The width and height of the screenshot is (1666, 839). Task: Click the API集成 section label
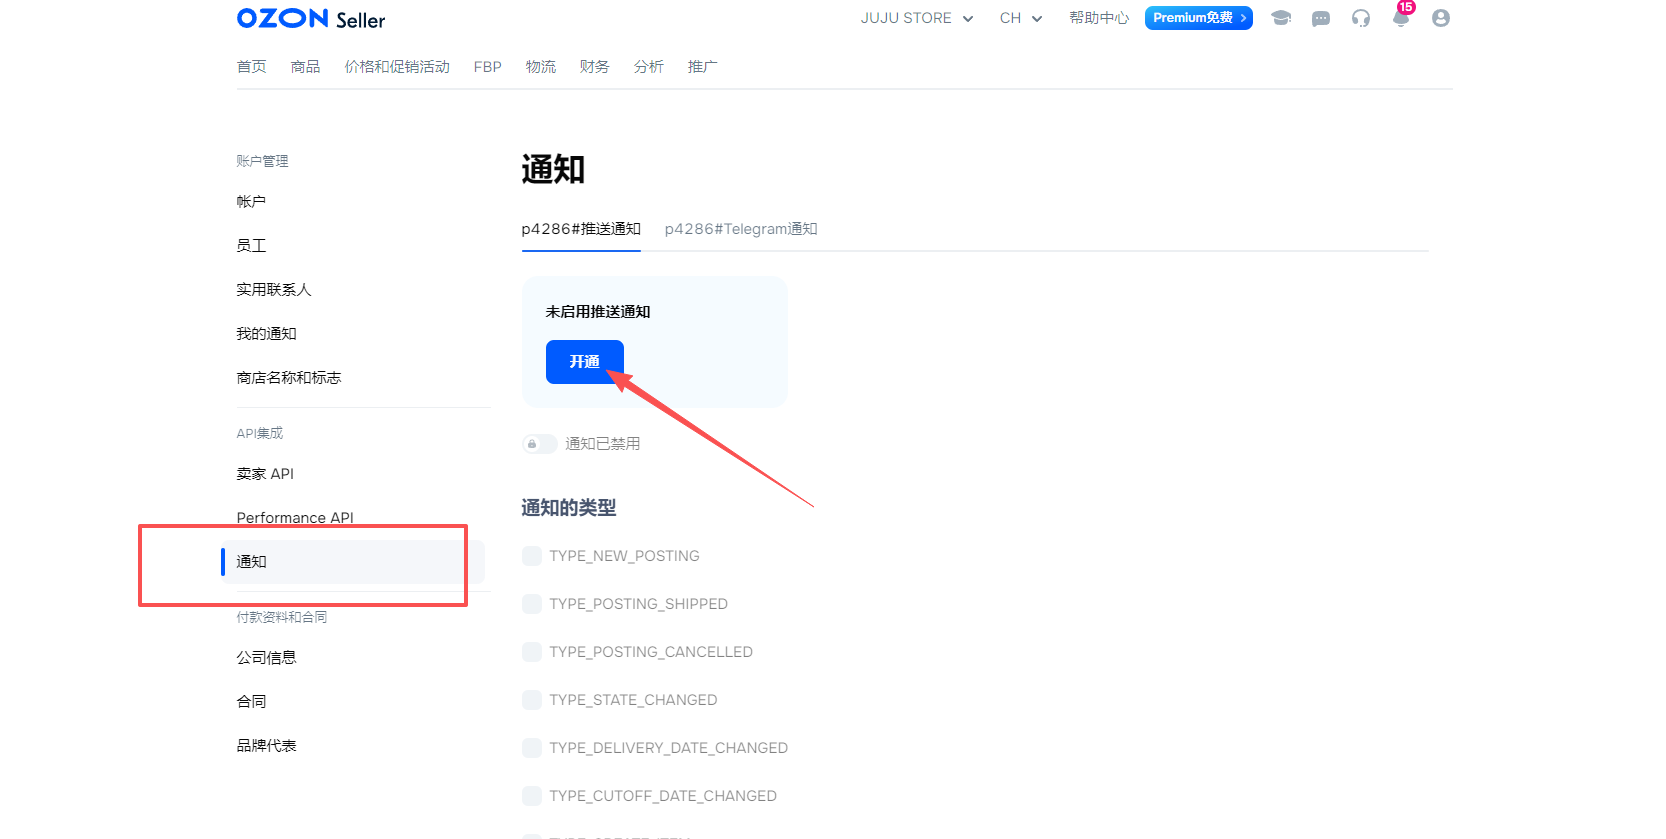(260, 433)
